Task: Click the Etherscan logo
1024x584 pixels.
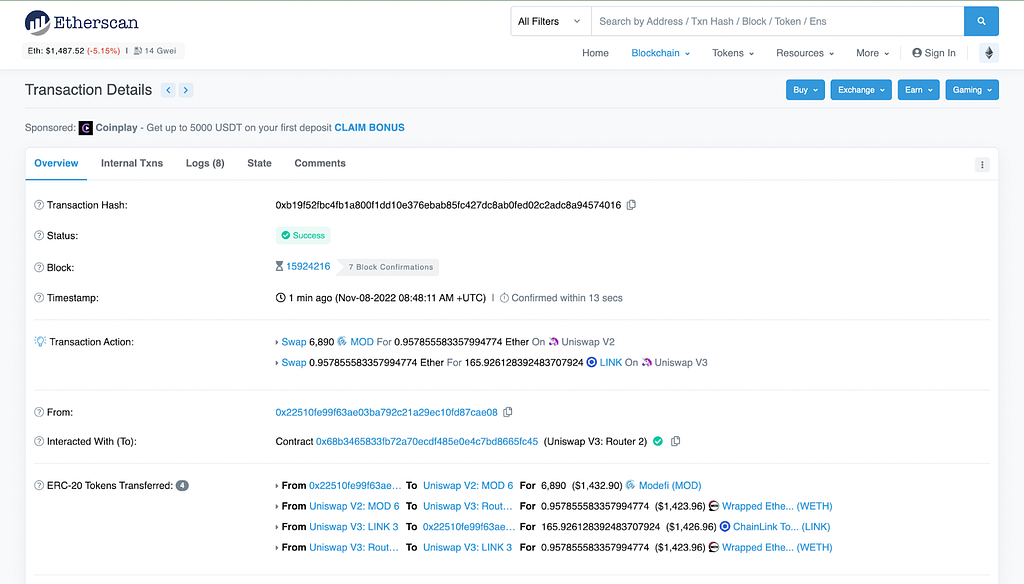Action: (x=82, y=22)
